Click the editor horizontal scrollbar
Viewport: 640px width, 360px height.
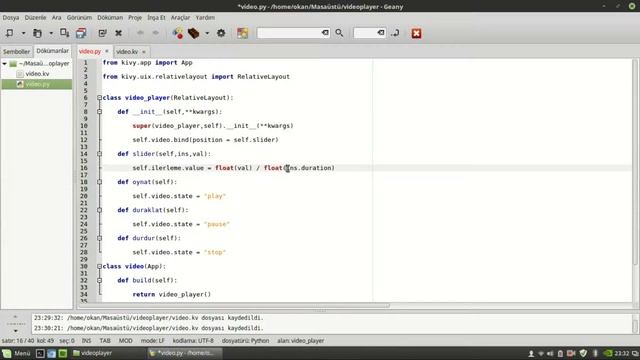pos(233,305)
